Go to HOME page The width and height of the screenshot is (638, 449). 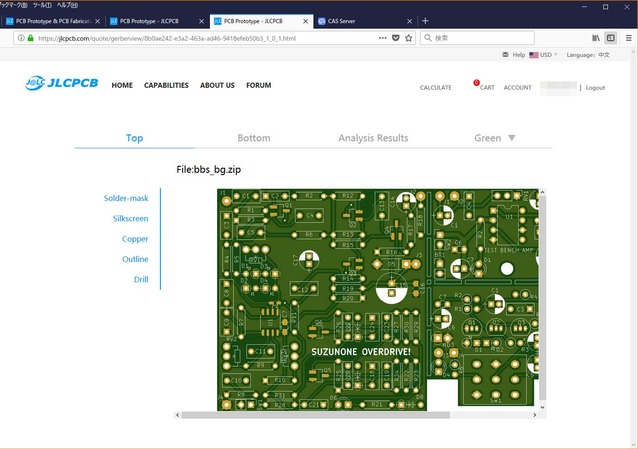point(122,85)
